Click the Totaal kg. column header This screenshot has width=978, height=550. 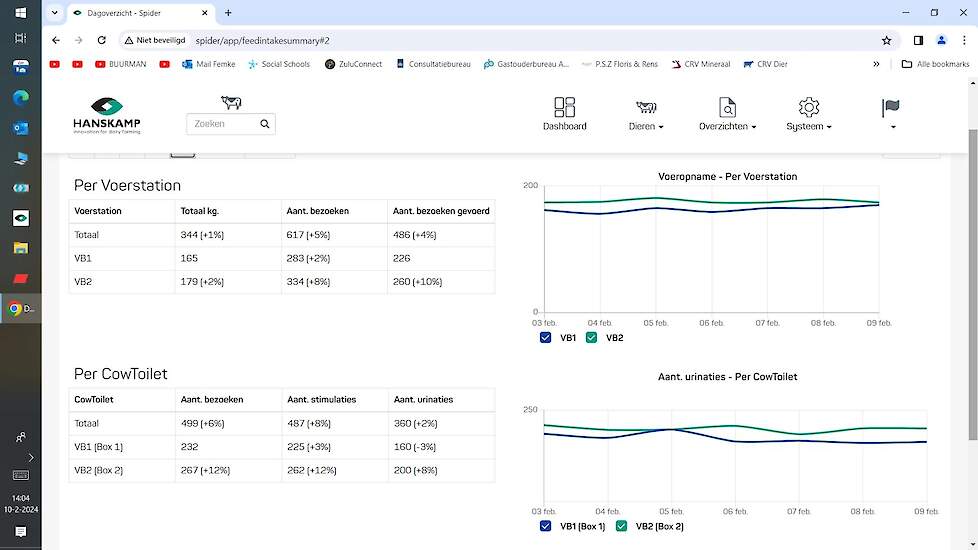tap(200, 211)
